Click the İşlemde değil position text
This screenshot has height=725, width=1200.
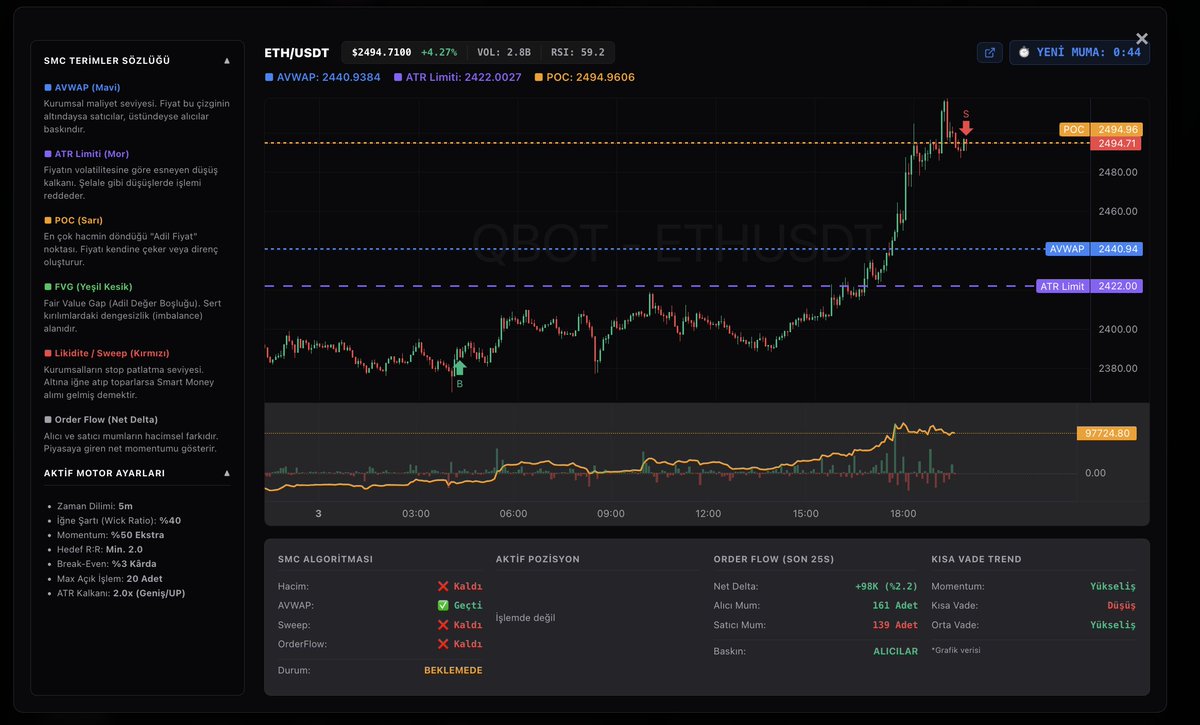coord(525,618)
